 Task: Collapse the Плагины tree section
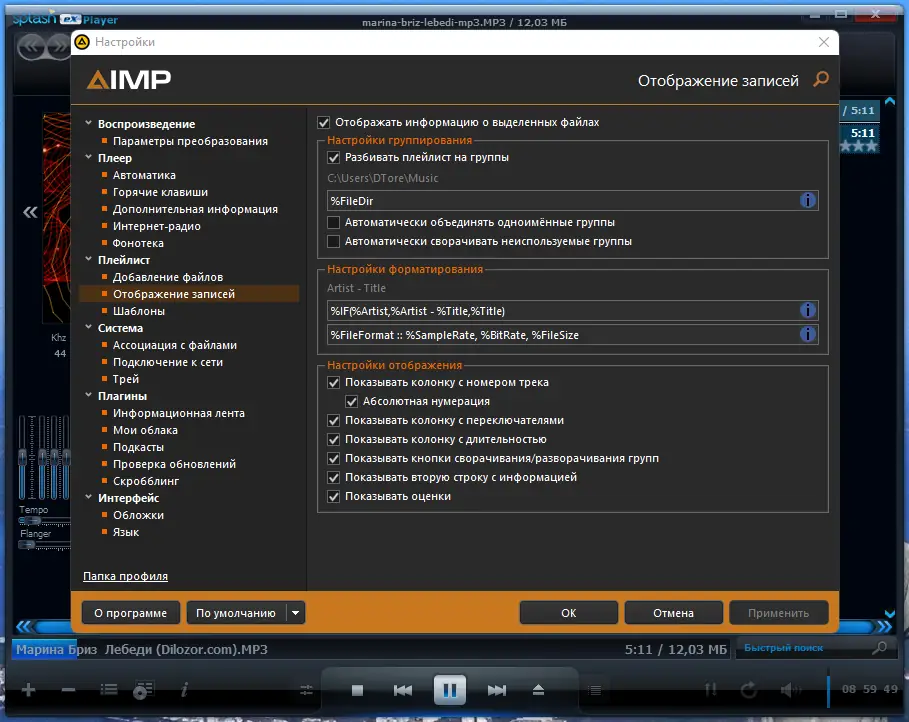tap(89, 395)
